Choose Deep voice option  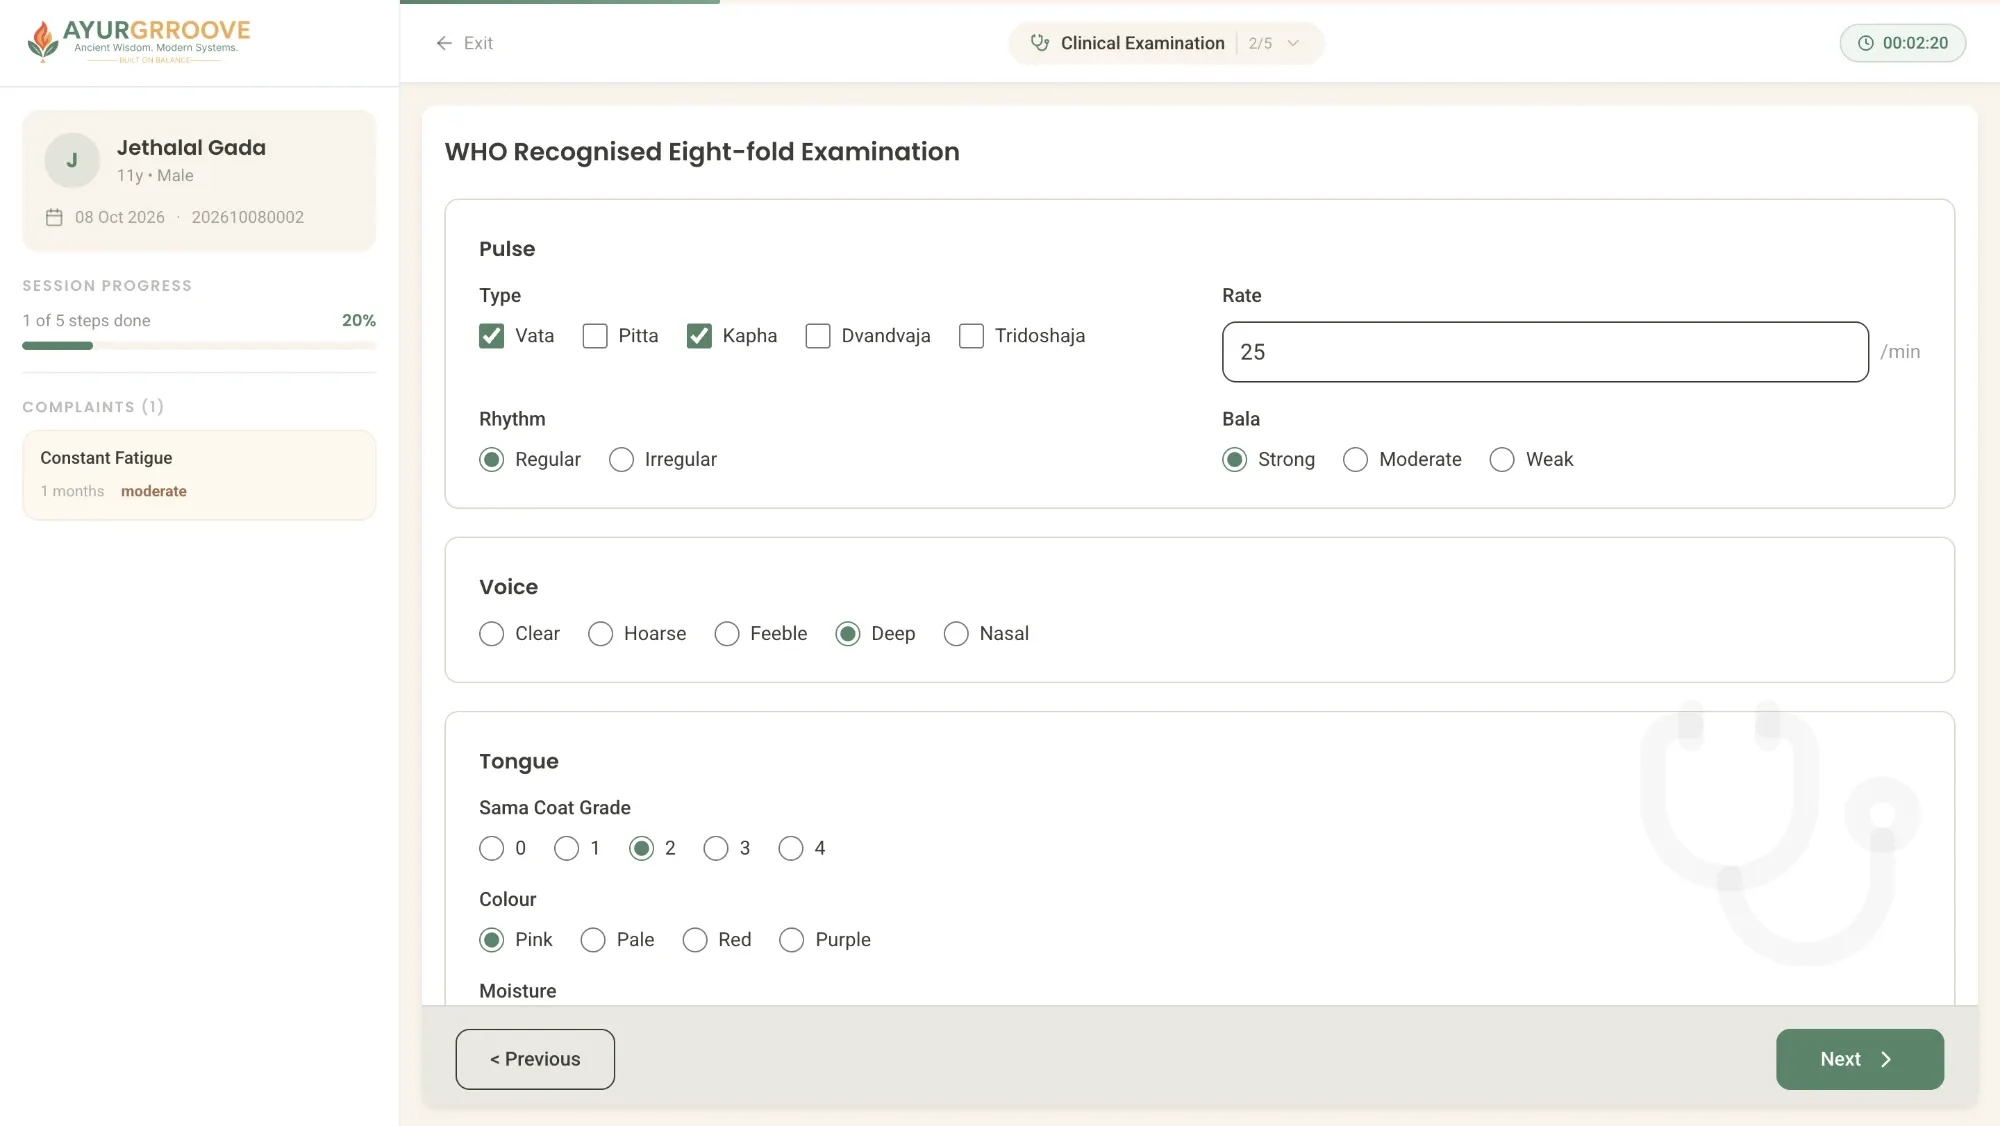point(848,634)
